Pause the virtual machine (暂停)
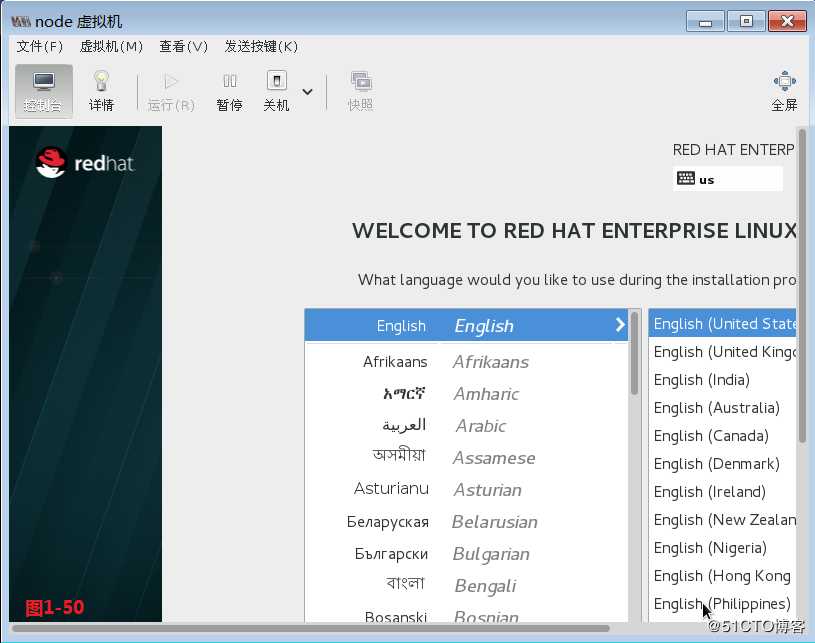 click(x=229, y=91)
